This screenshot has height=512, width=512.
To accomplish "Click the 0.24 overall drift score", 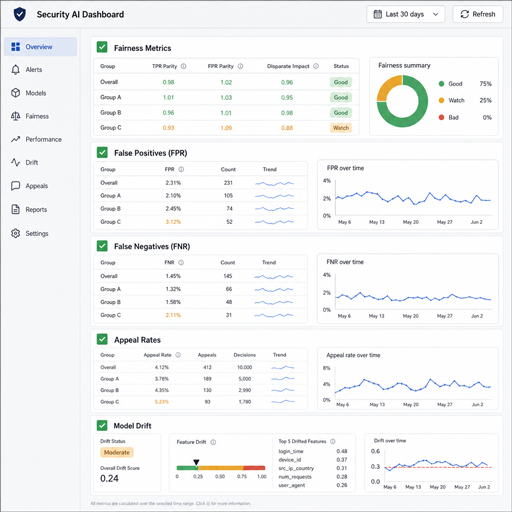I will 109,478.
